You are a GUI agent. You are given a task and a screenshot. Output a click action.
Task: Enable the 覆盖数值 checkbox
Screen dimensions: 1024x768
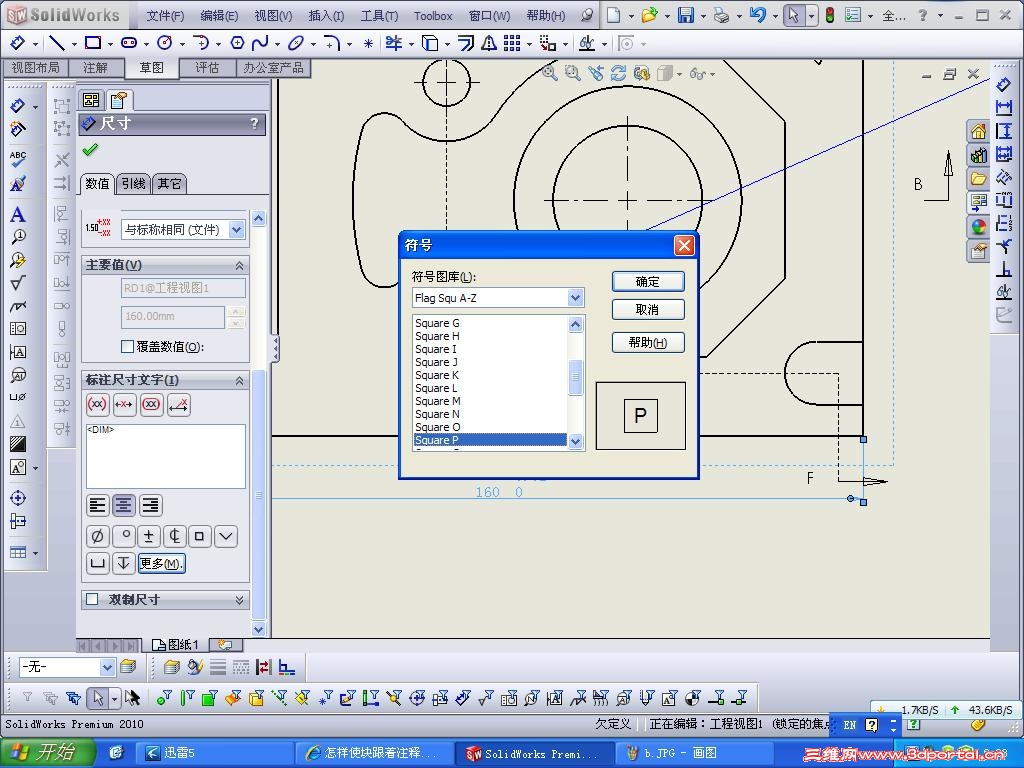click(x=127, y=347)
